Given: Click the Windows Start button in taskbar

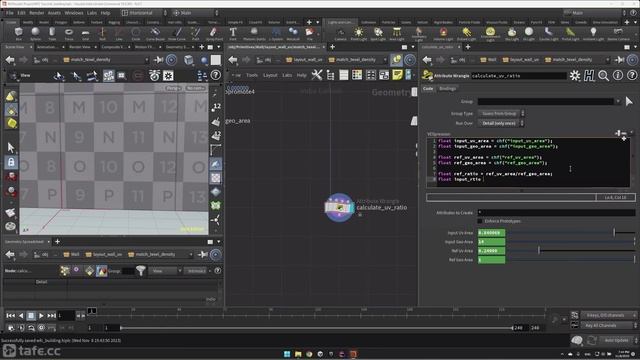Looking at the screenshot, I should pyautogui.click(x=287, y=354).
